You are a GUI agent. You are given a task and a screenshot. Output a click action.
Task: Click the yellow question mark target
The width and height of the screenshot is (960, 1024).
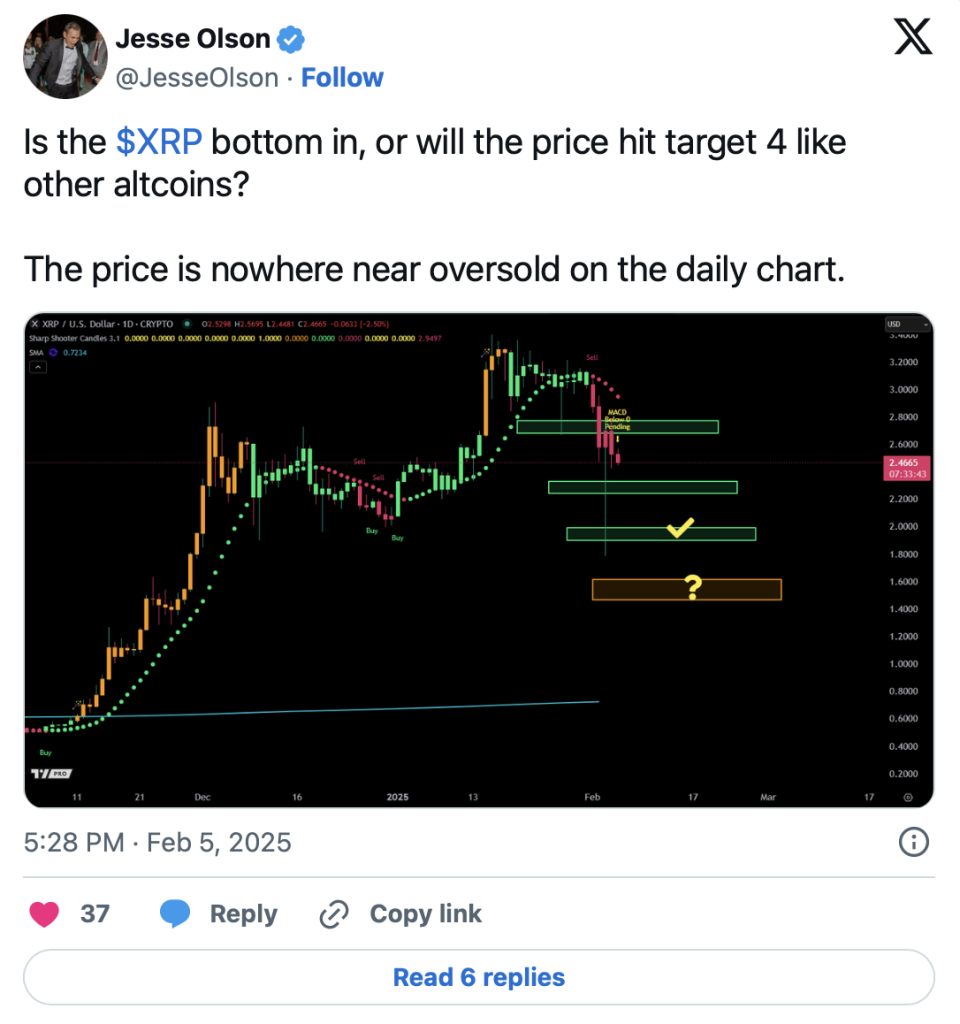[x=690, y=588]
